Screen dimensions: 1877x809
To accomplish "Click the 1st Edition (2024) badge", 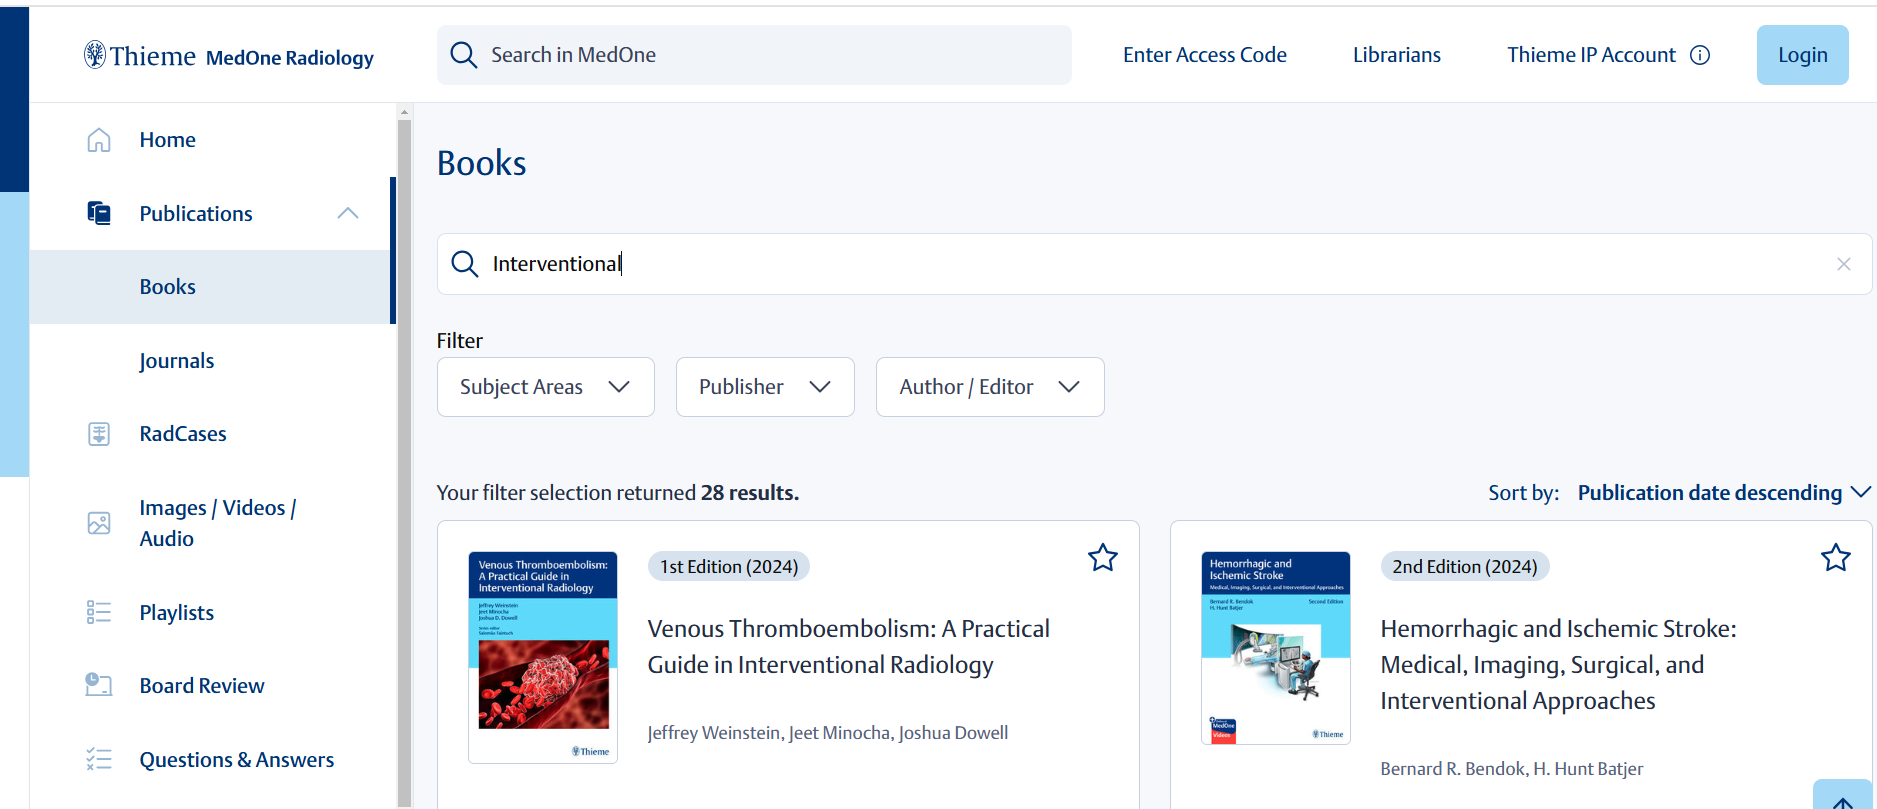I will coord(729,567).
